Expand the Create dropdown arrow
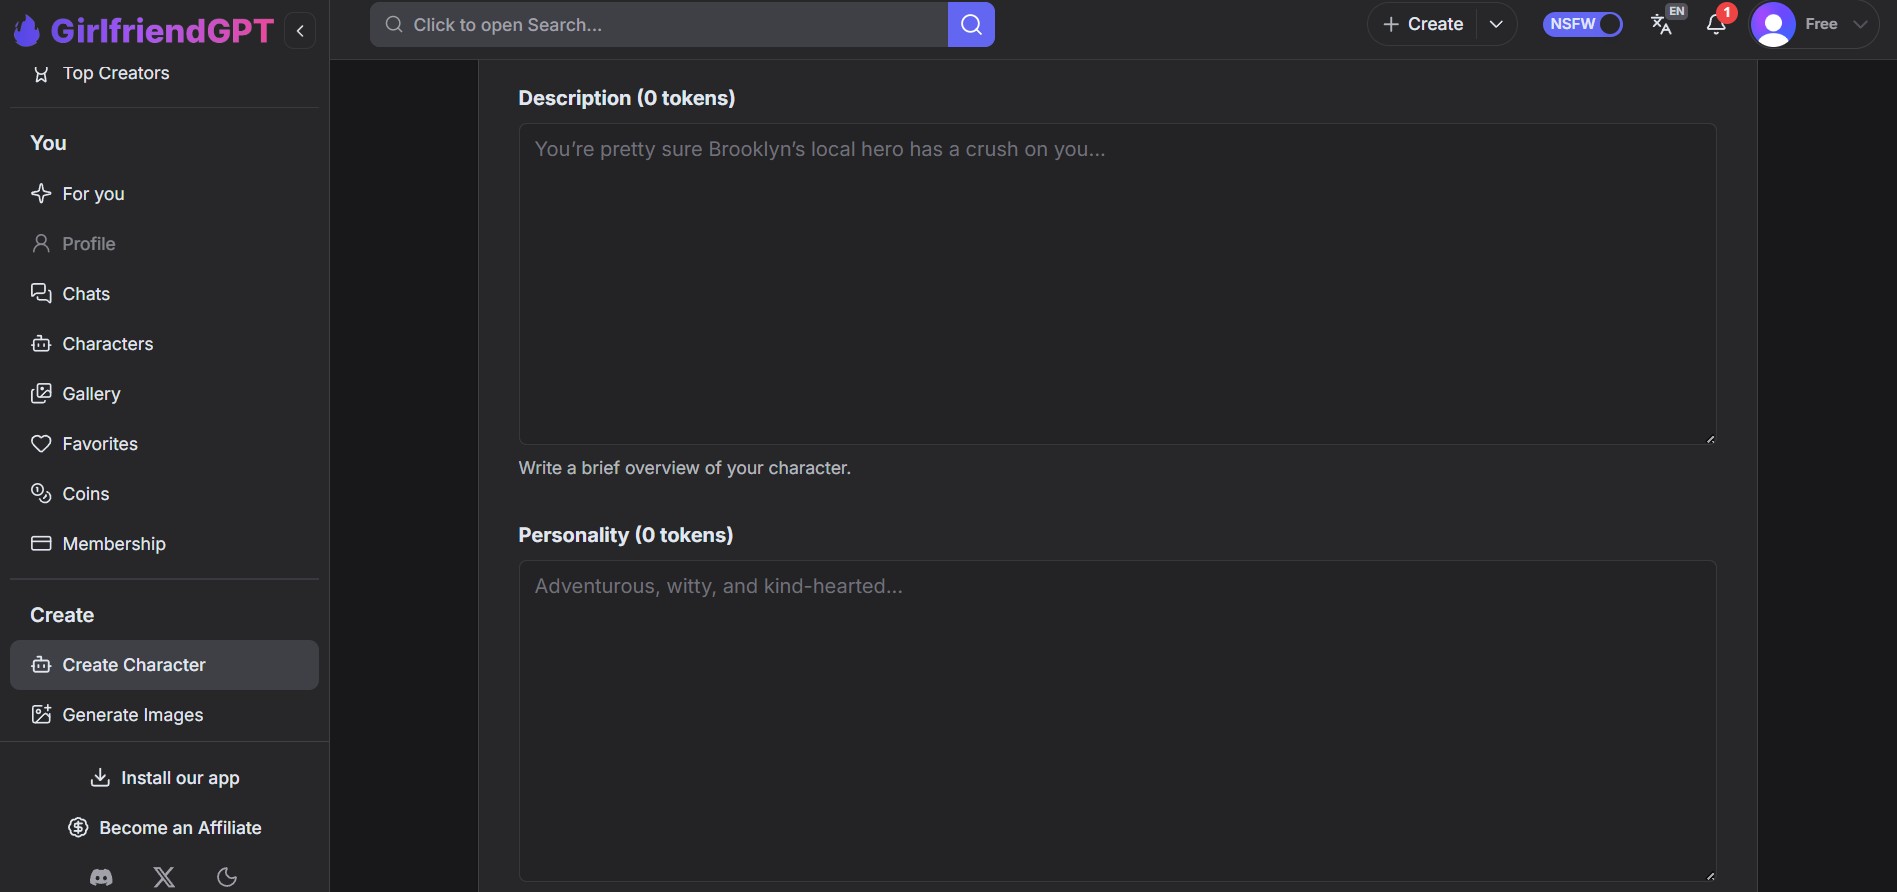1897x892 pixels. tap(1496, 25)
